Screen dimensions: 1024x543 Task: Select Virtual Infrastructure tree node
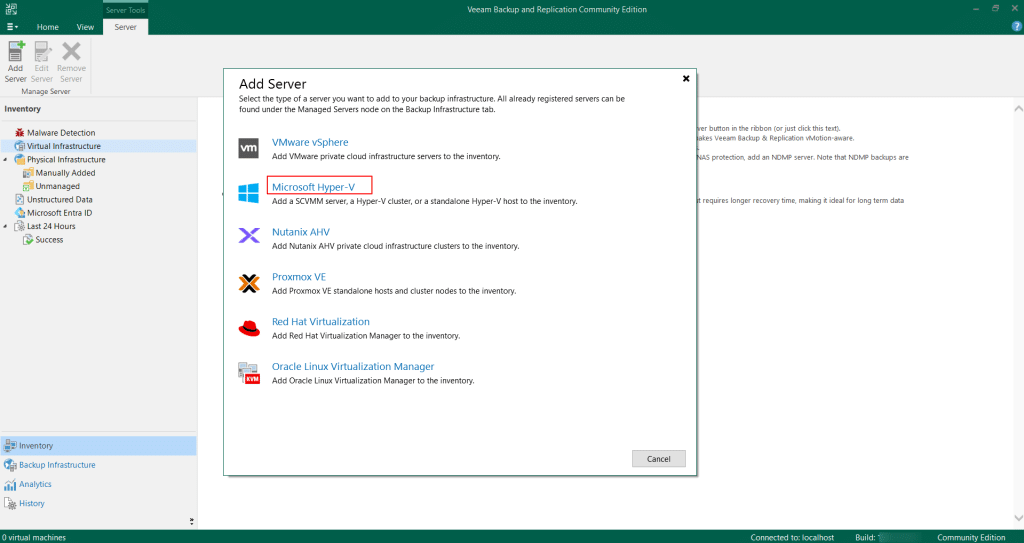click(x=63, y=146)
